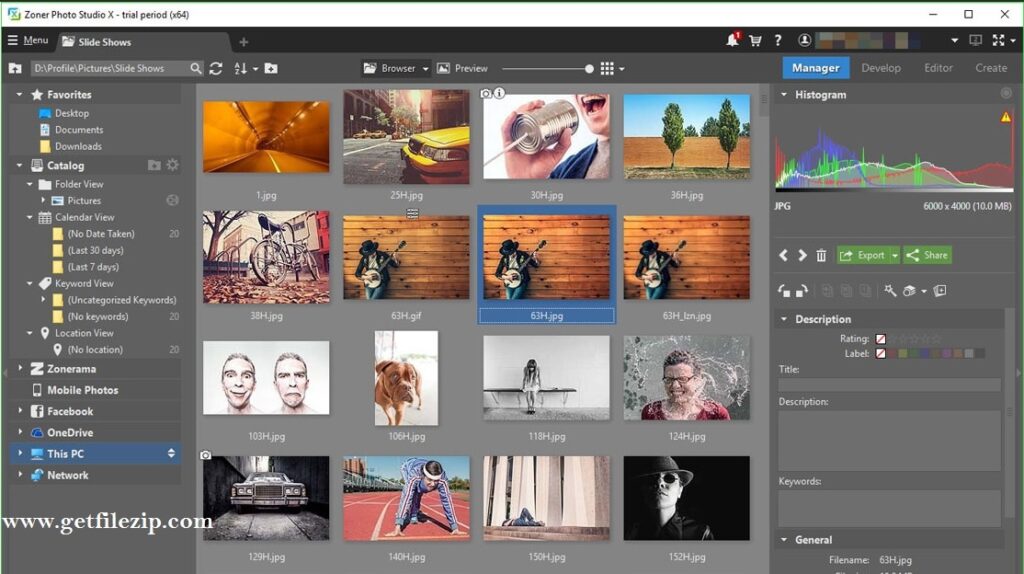Switch to the Create module
Viewport: 1024px width, 574px height.
pos(991,68)
